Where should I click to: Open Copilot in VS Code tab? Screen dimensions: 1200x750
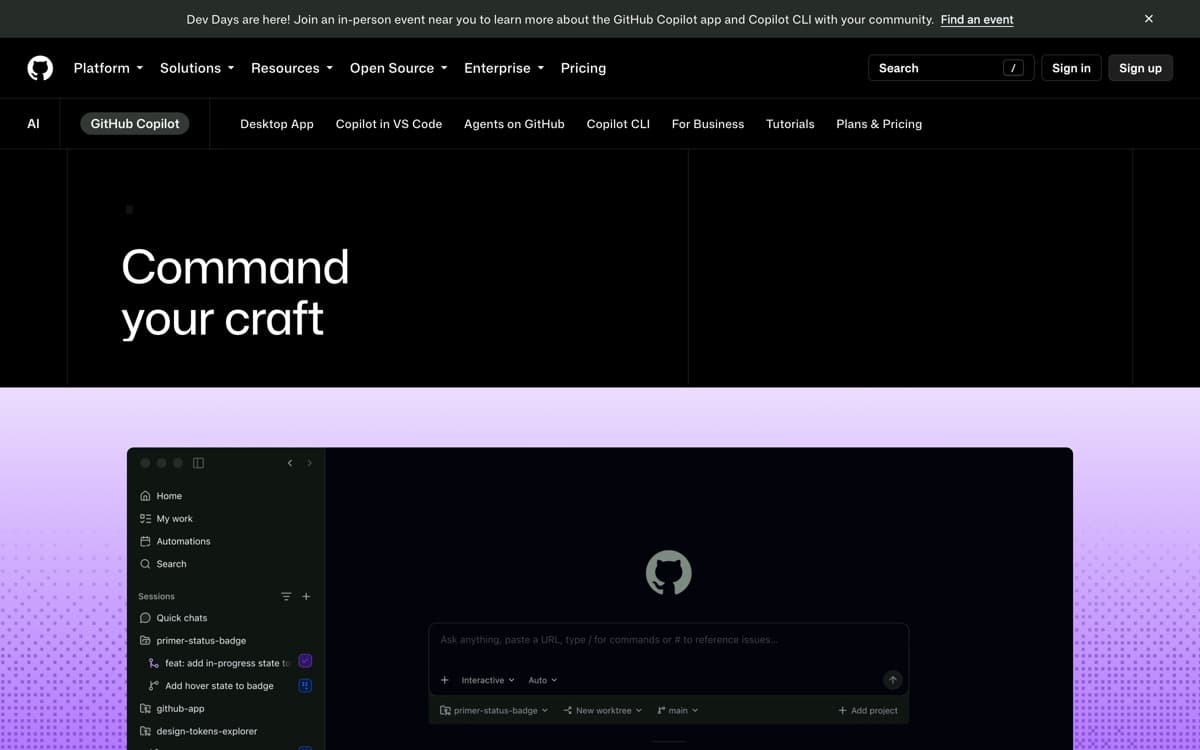coord(389,124)
